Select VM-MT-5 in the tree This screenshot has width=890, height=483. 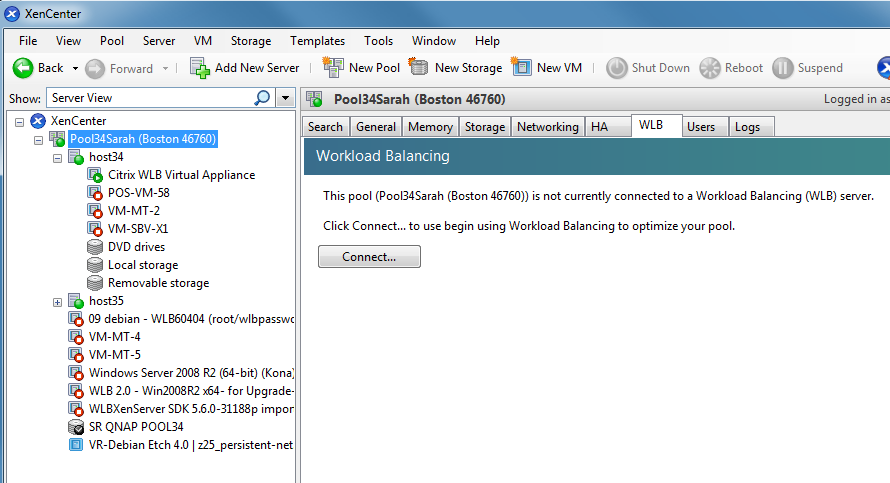115,355
